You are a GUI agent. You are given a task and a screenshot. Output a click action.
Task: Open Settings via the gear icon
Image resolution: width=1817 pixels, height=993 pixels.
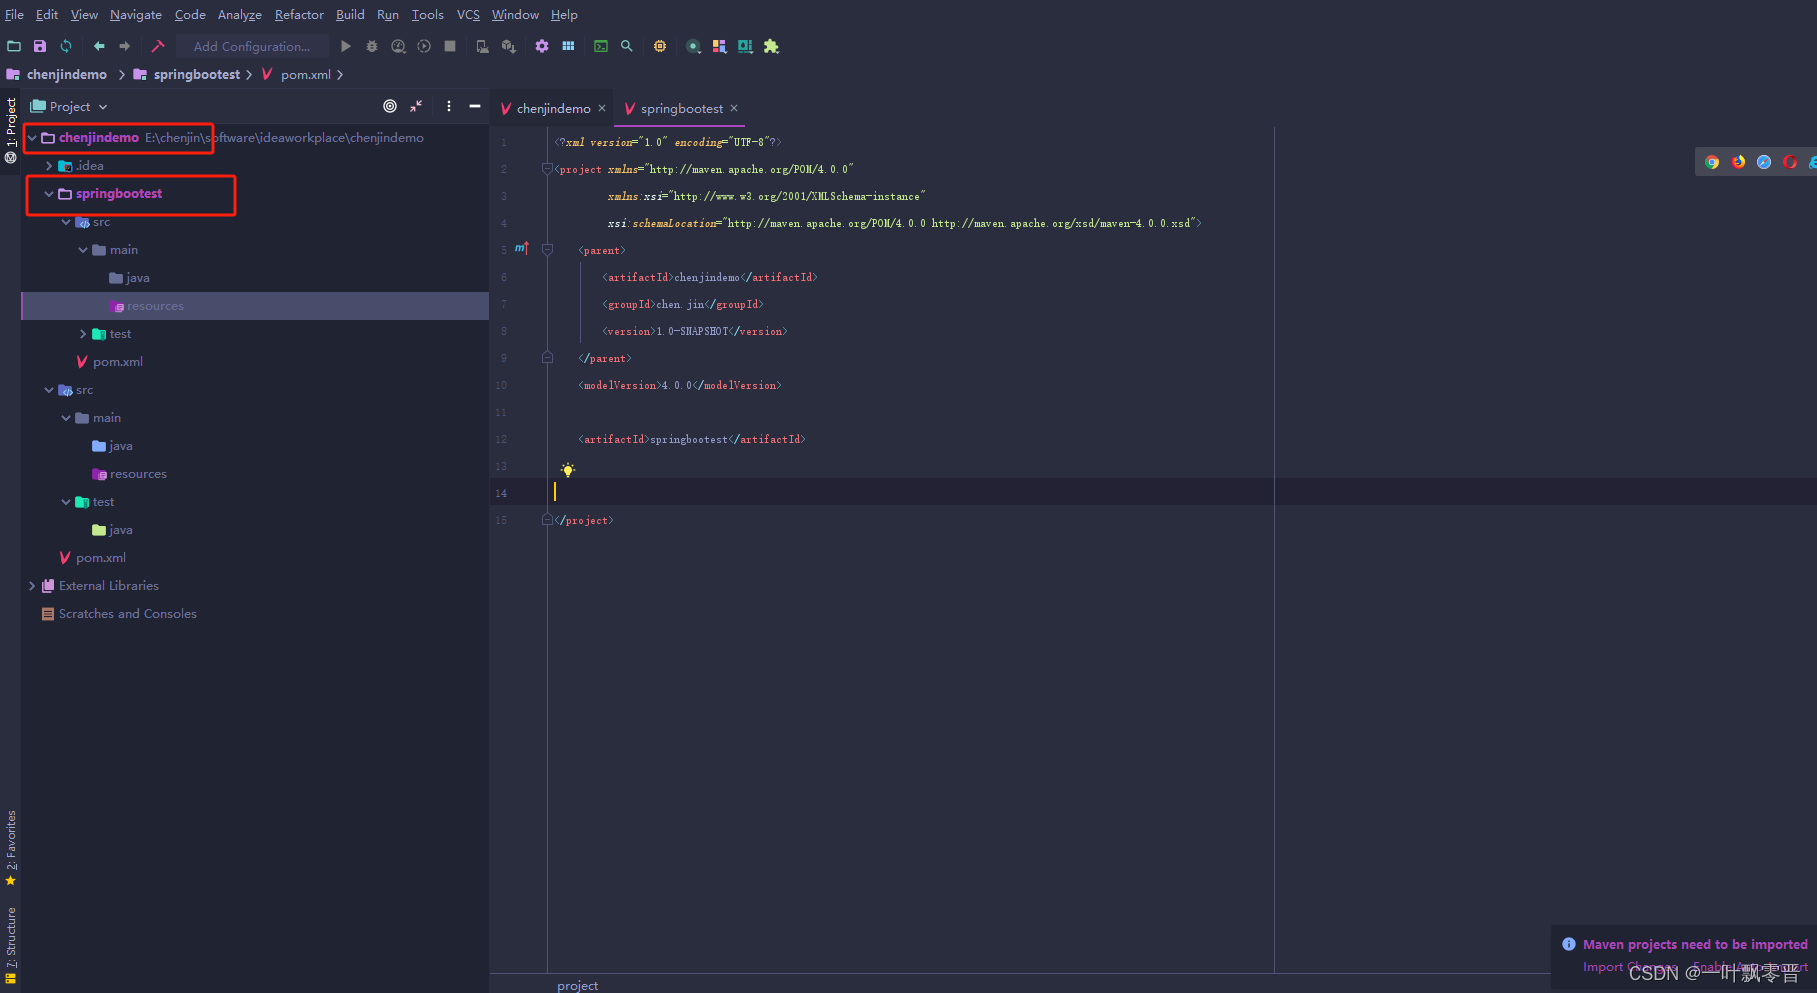pyautogui.click(x=542, y=46)
